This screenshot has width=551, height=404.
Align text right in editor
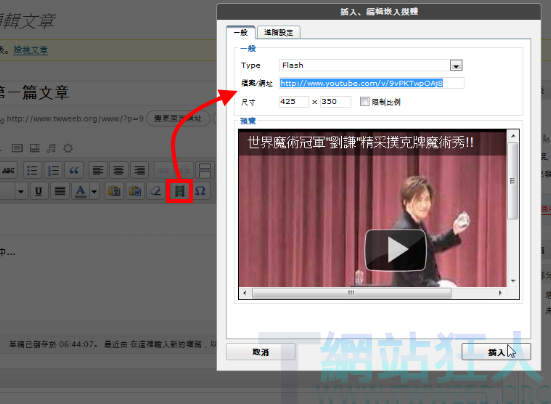pyautogui.click(x=140, y=171)
